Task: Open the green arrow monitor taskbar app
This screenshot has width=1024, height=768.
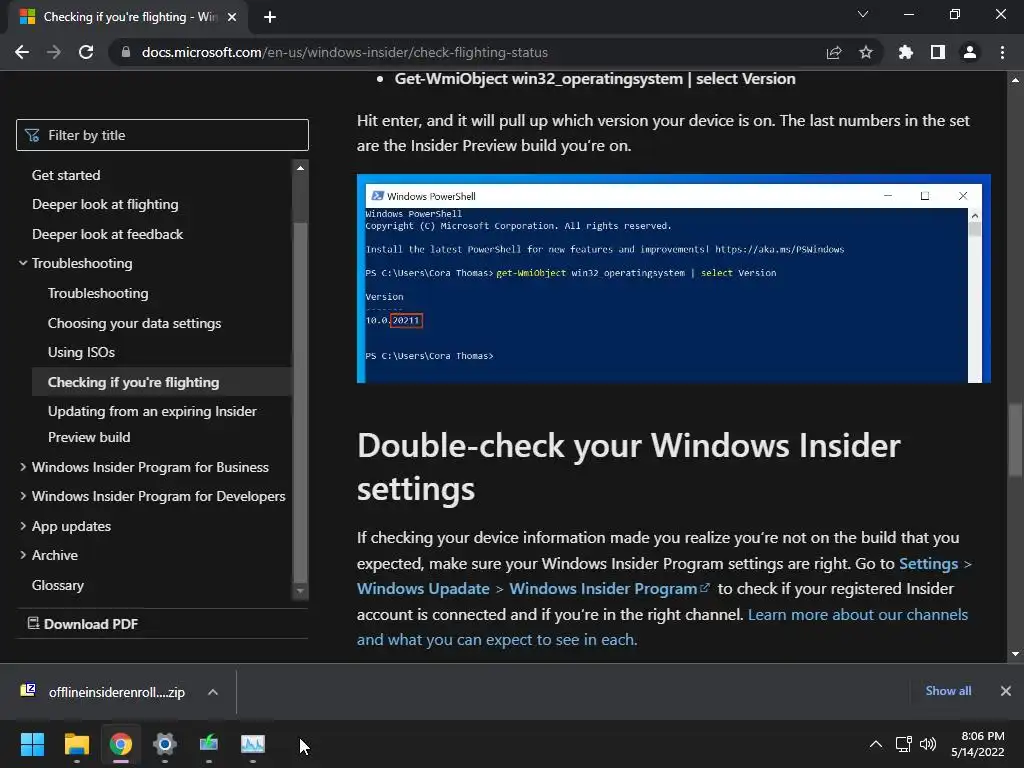Action: [209, 744]
